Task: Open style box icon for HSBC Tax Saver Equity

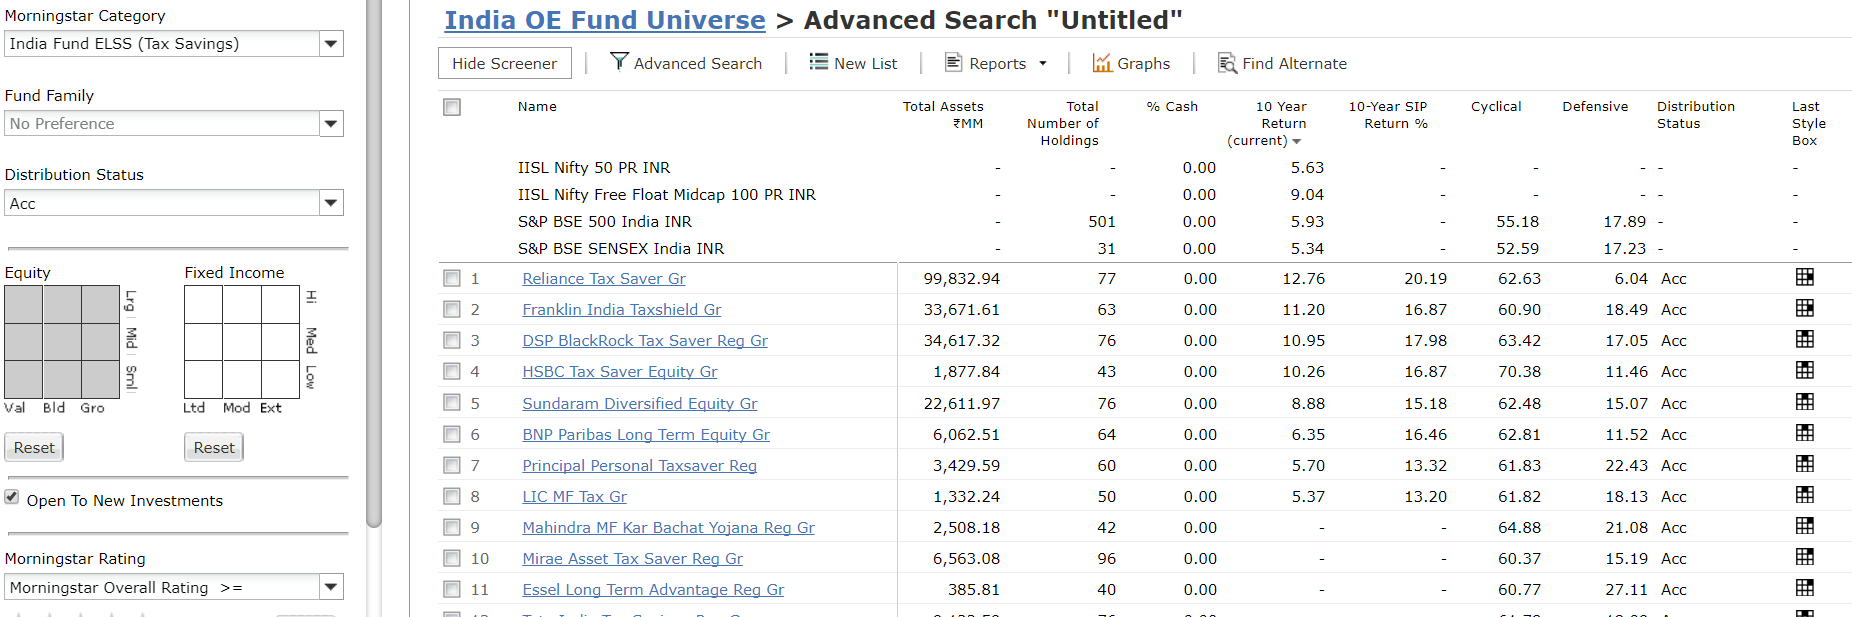Action: pyautogui.click(x=1804, y=370)
